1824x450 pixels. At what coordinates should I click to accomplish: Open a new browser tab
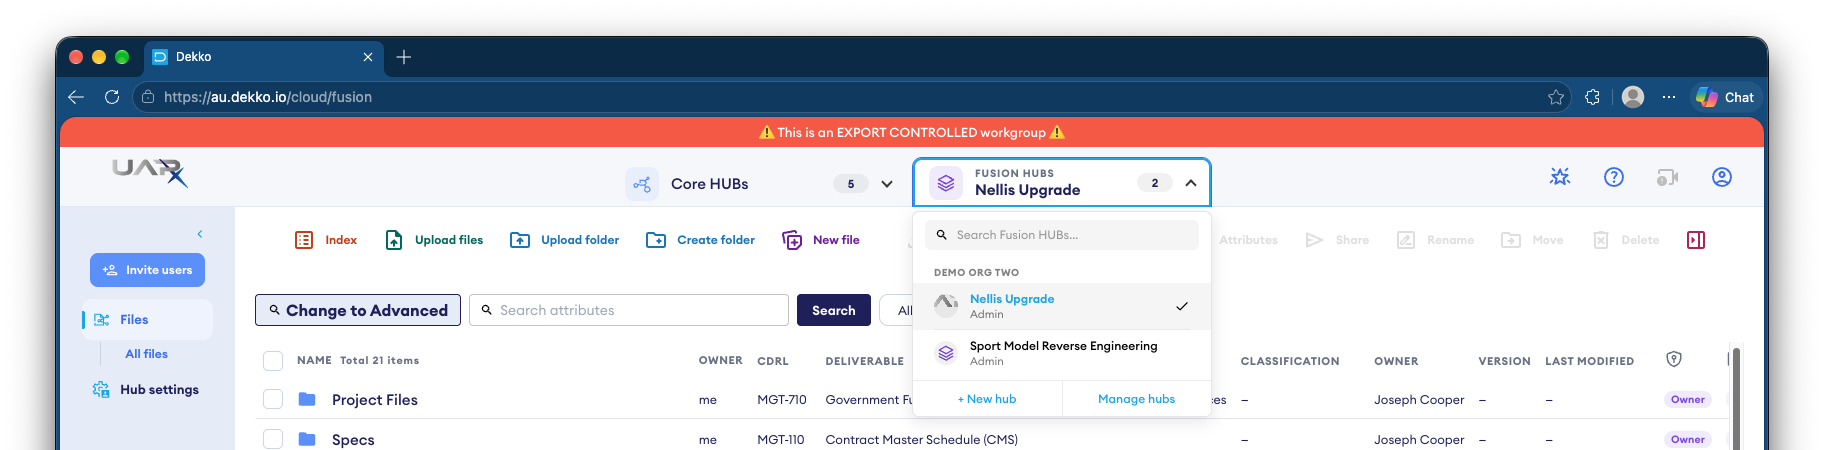click(404, 57)
